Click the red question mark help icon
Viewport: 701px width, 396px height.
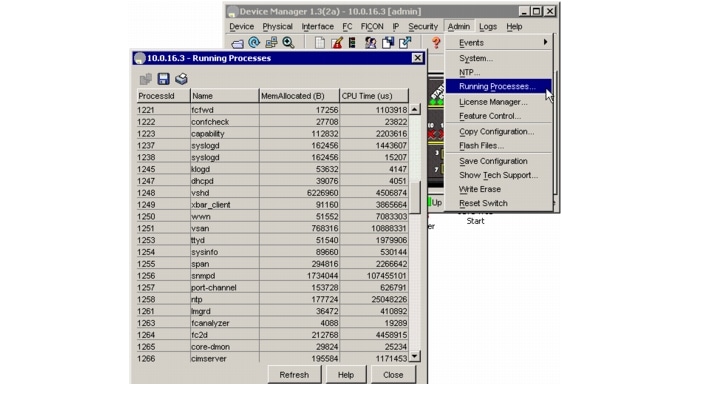click(436, 42)
